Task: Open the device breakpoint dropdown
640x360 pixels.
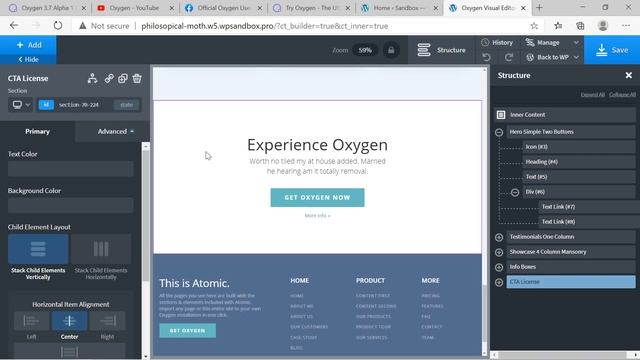Action: [21, 105]
